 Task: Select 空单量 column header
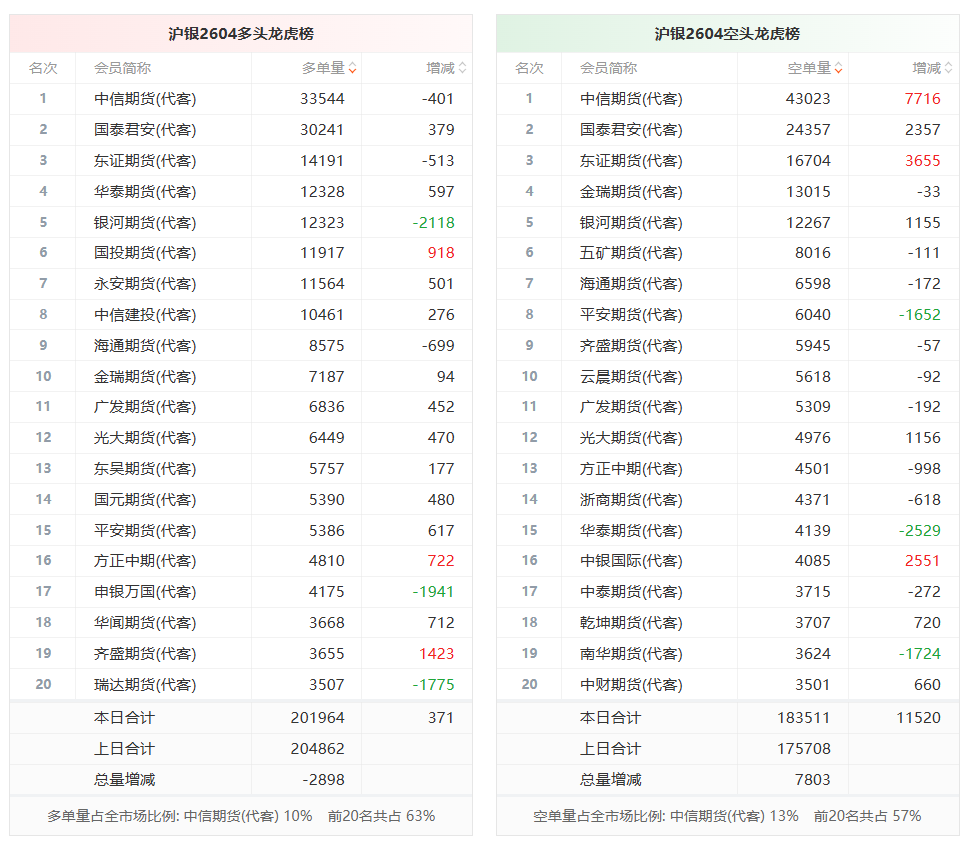tap(809, 68)
